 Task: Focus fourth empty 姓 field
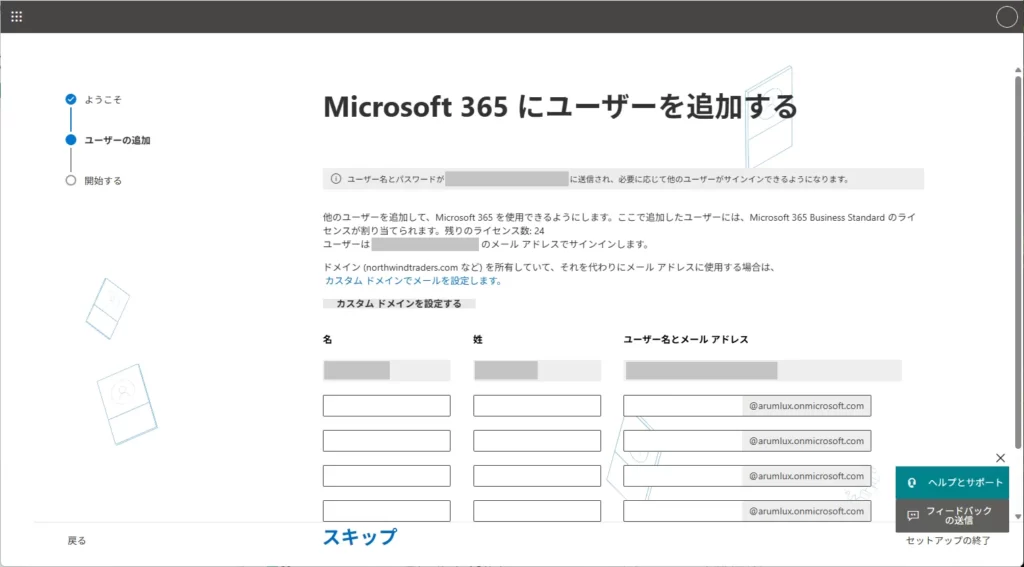click(537, 511)
